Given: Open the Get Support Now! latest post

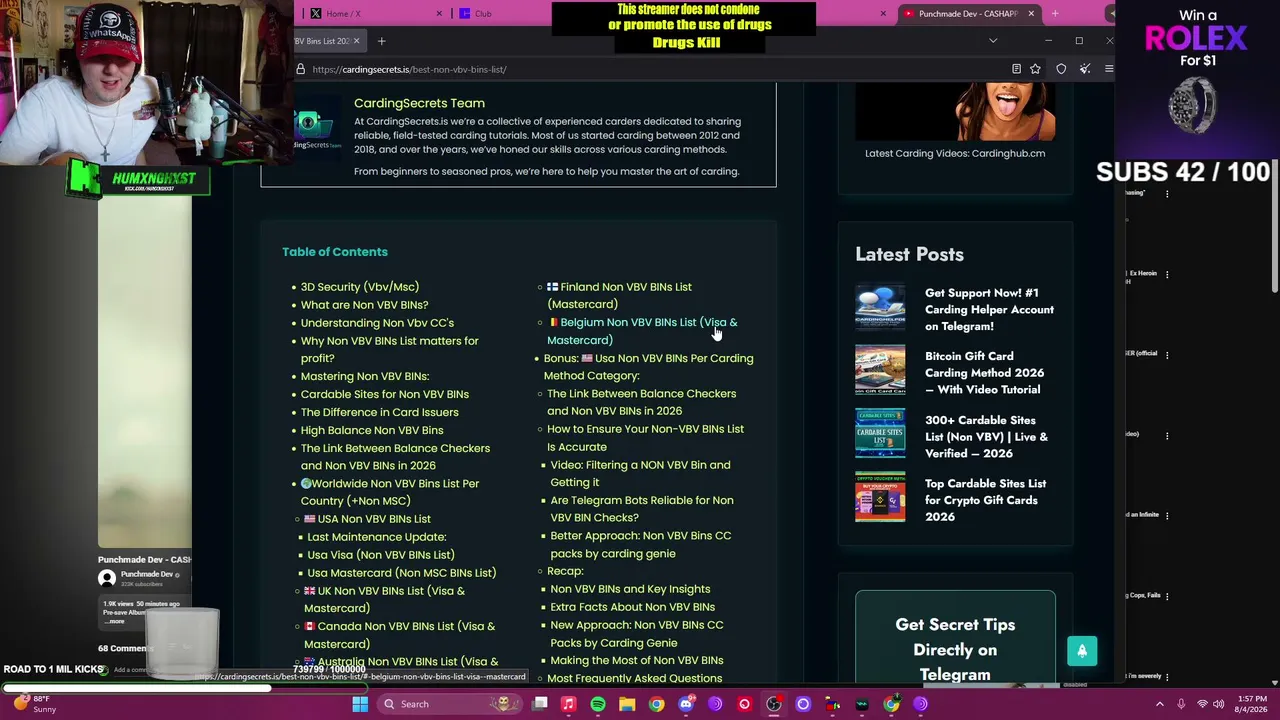Looking at the screenshot, I should 989,309.
